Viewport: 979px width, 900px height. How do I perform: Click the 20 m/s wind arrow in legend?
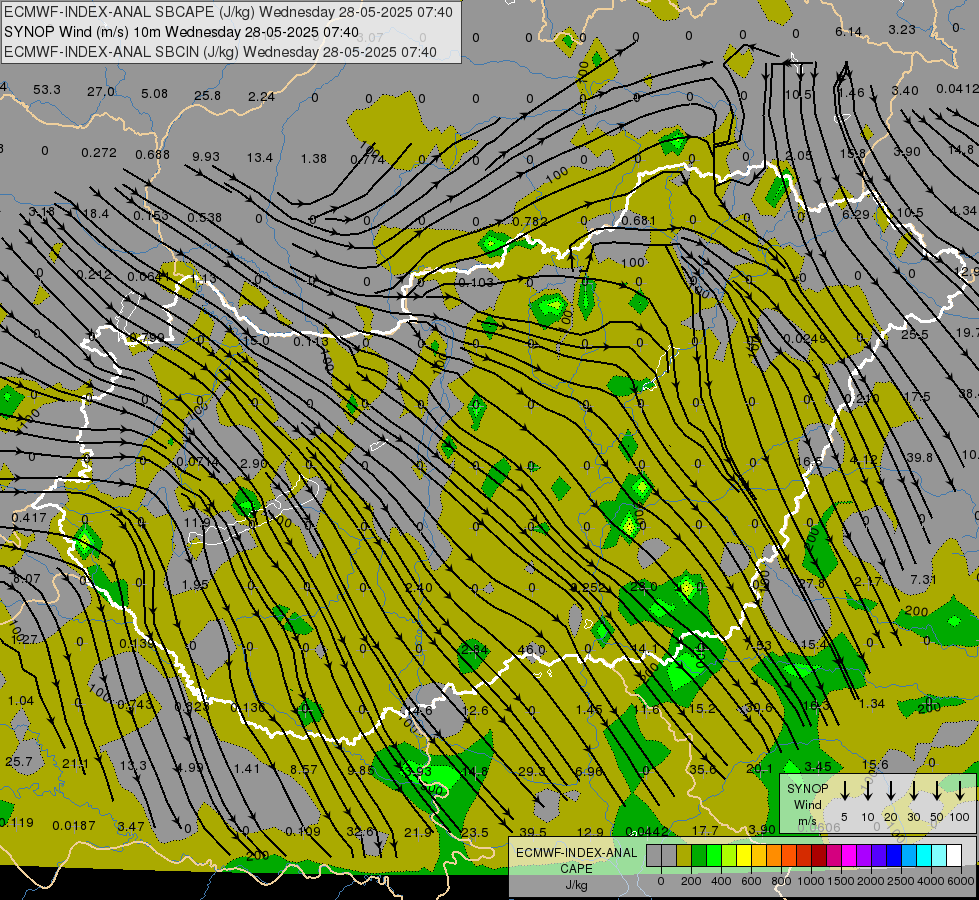[x=890, y=791]
